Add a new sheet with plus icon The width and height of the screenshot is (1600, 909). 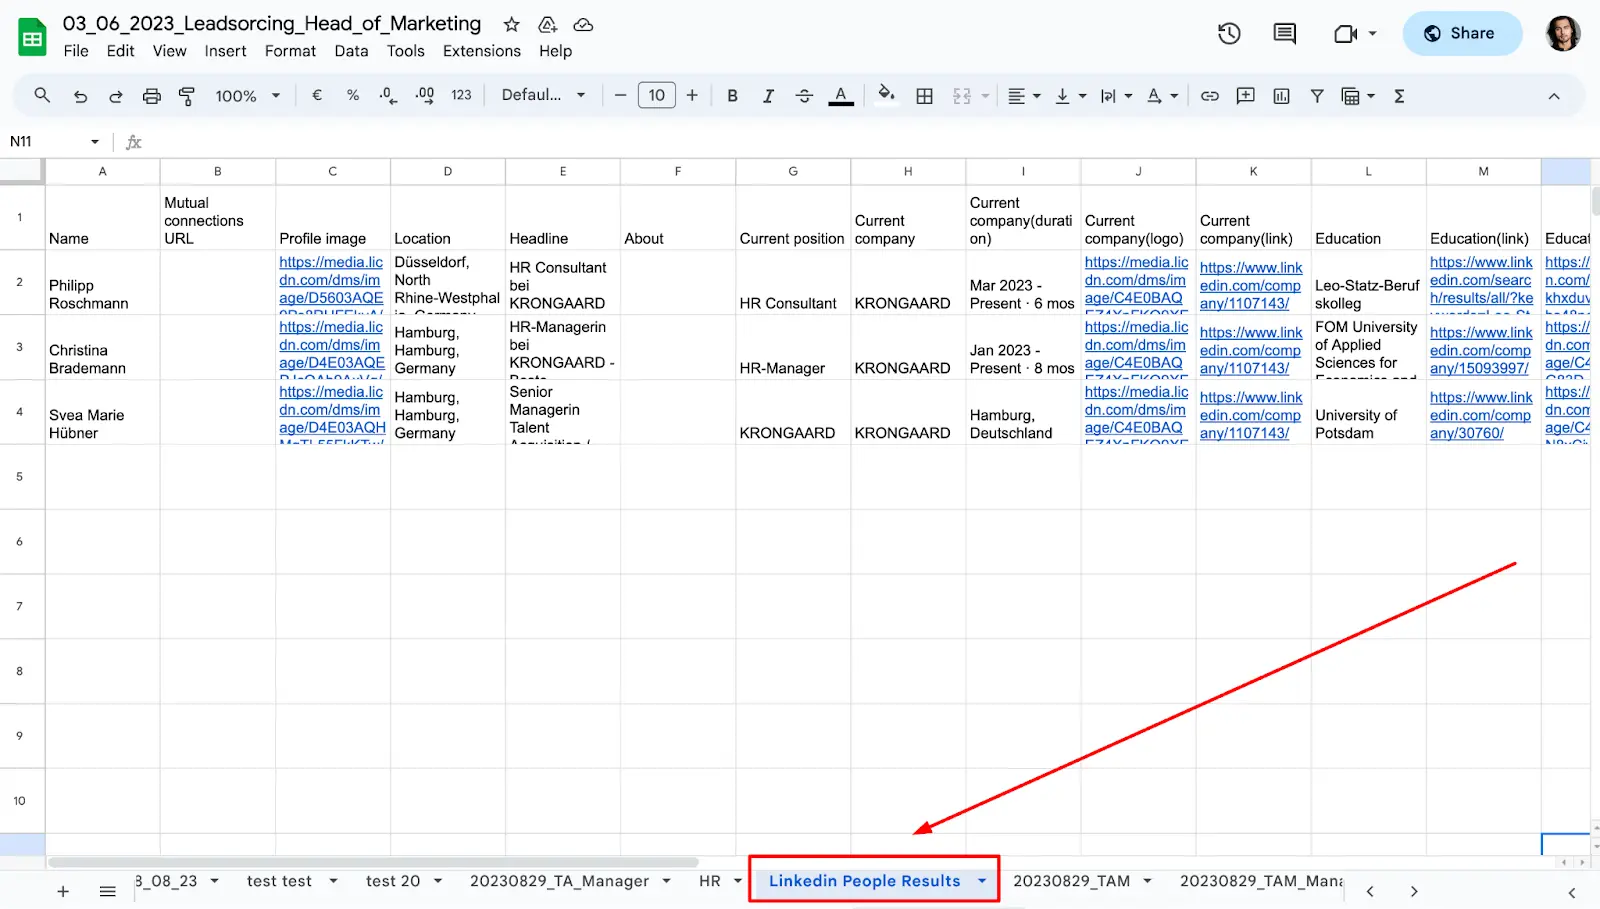coord(63,891)
